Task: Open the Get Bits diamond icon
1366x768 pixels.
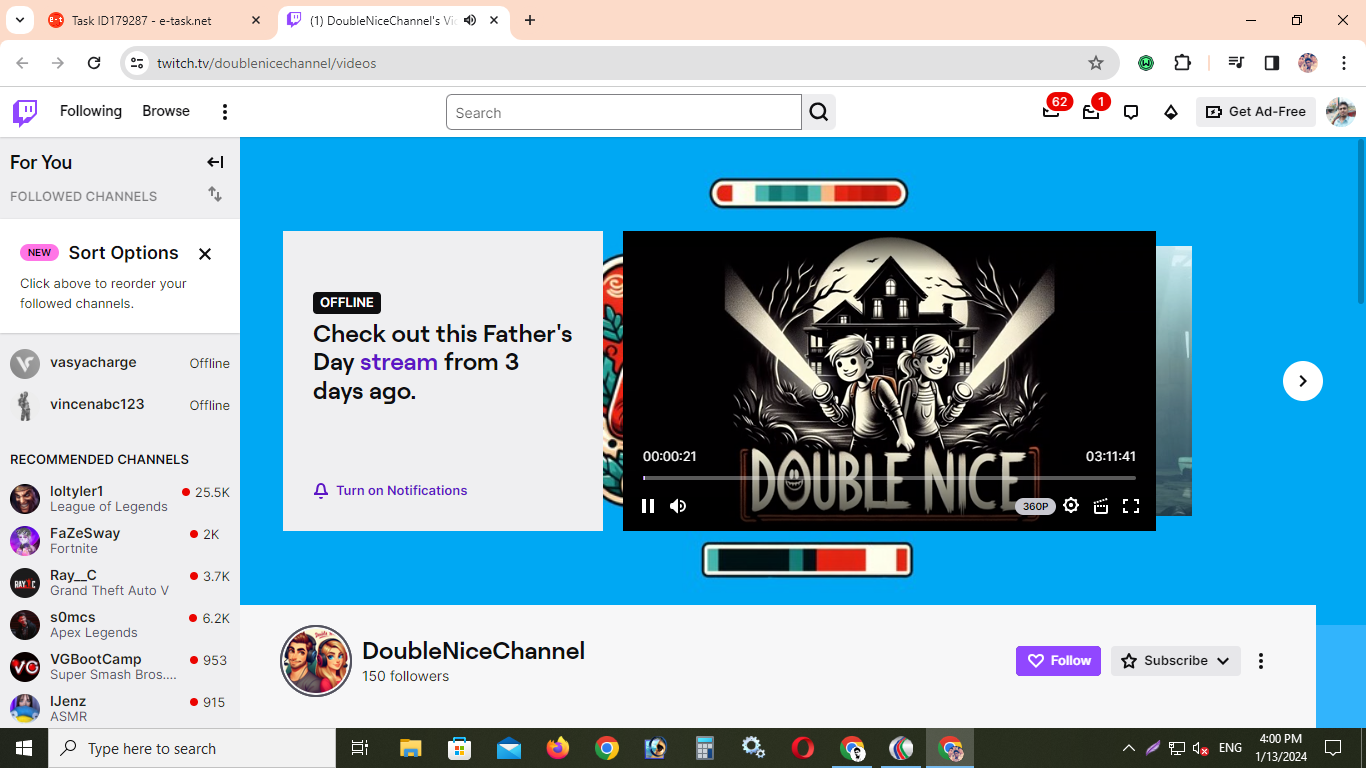Action: 1171,112
